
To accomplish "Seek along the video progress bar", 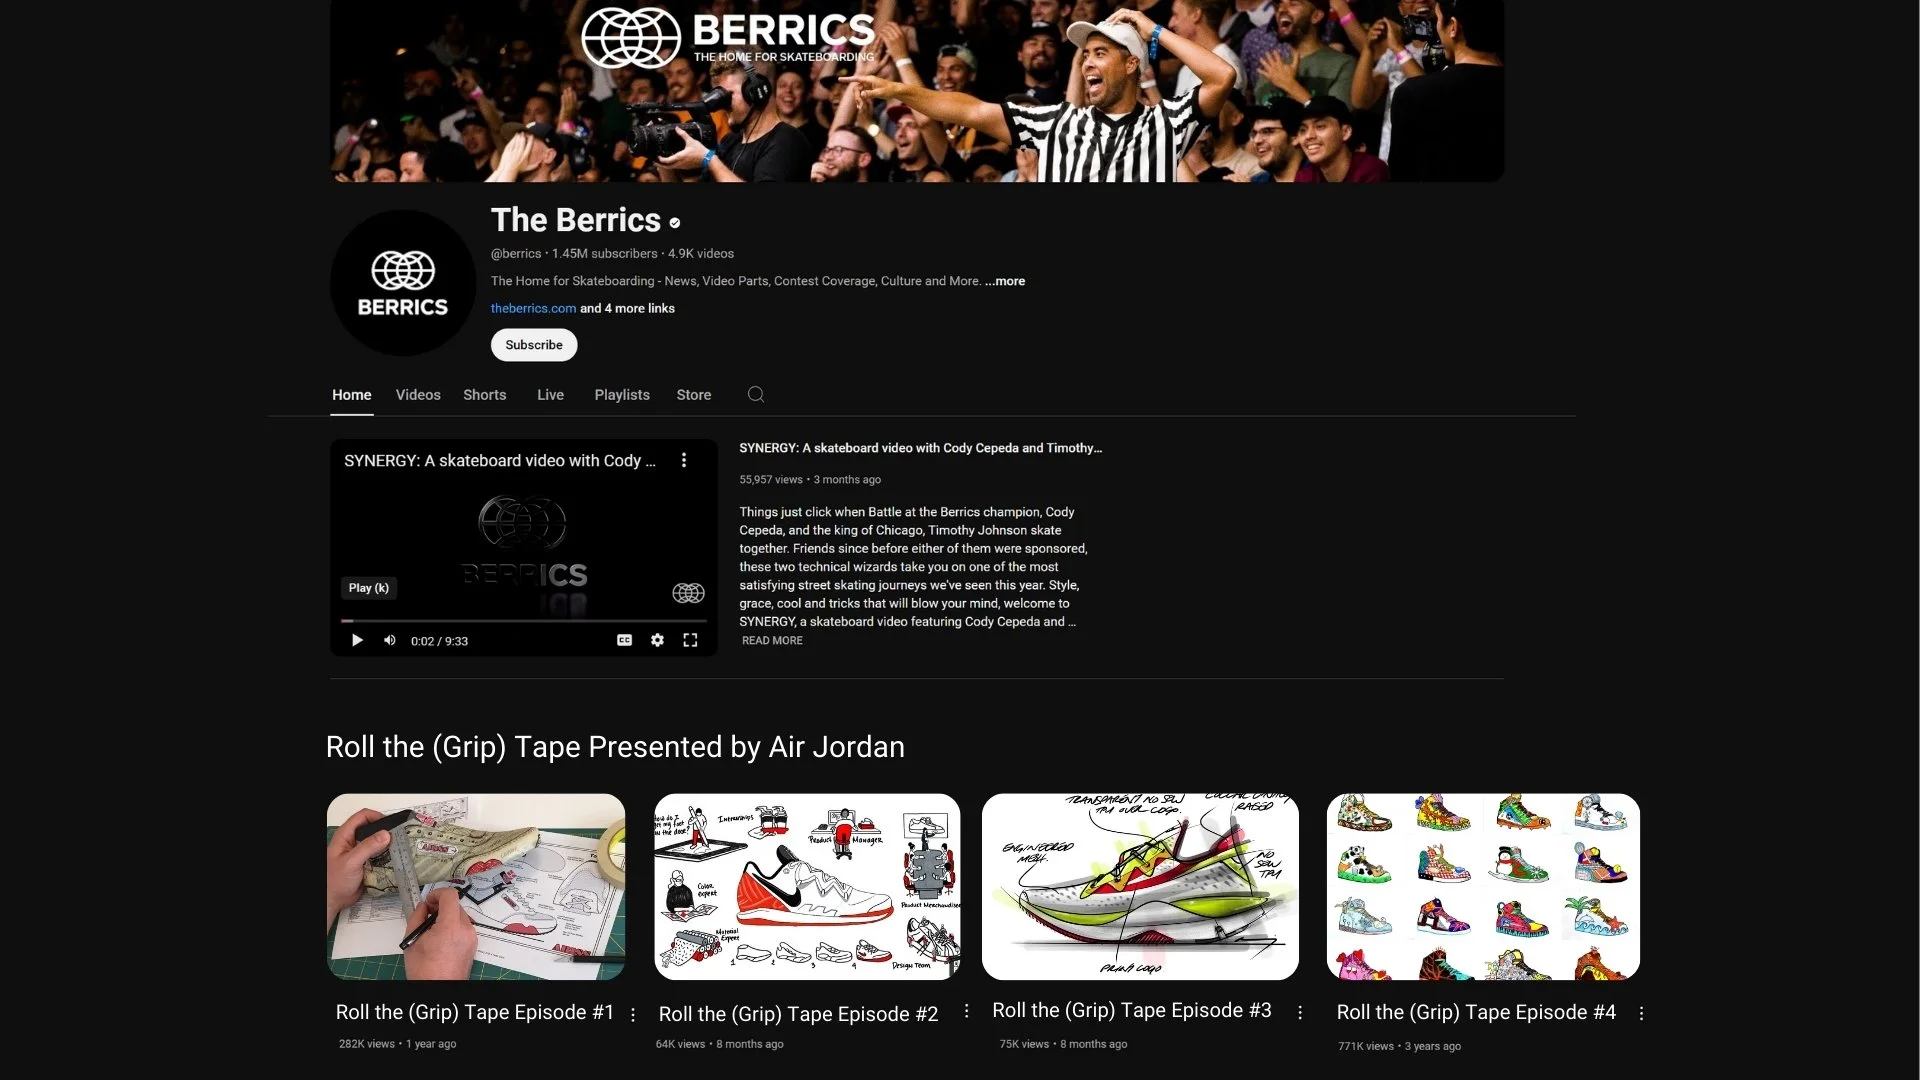I will (524, 621).
